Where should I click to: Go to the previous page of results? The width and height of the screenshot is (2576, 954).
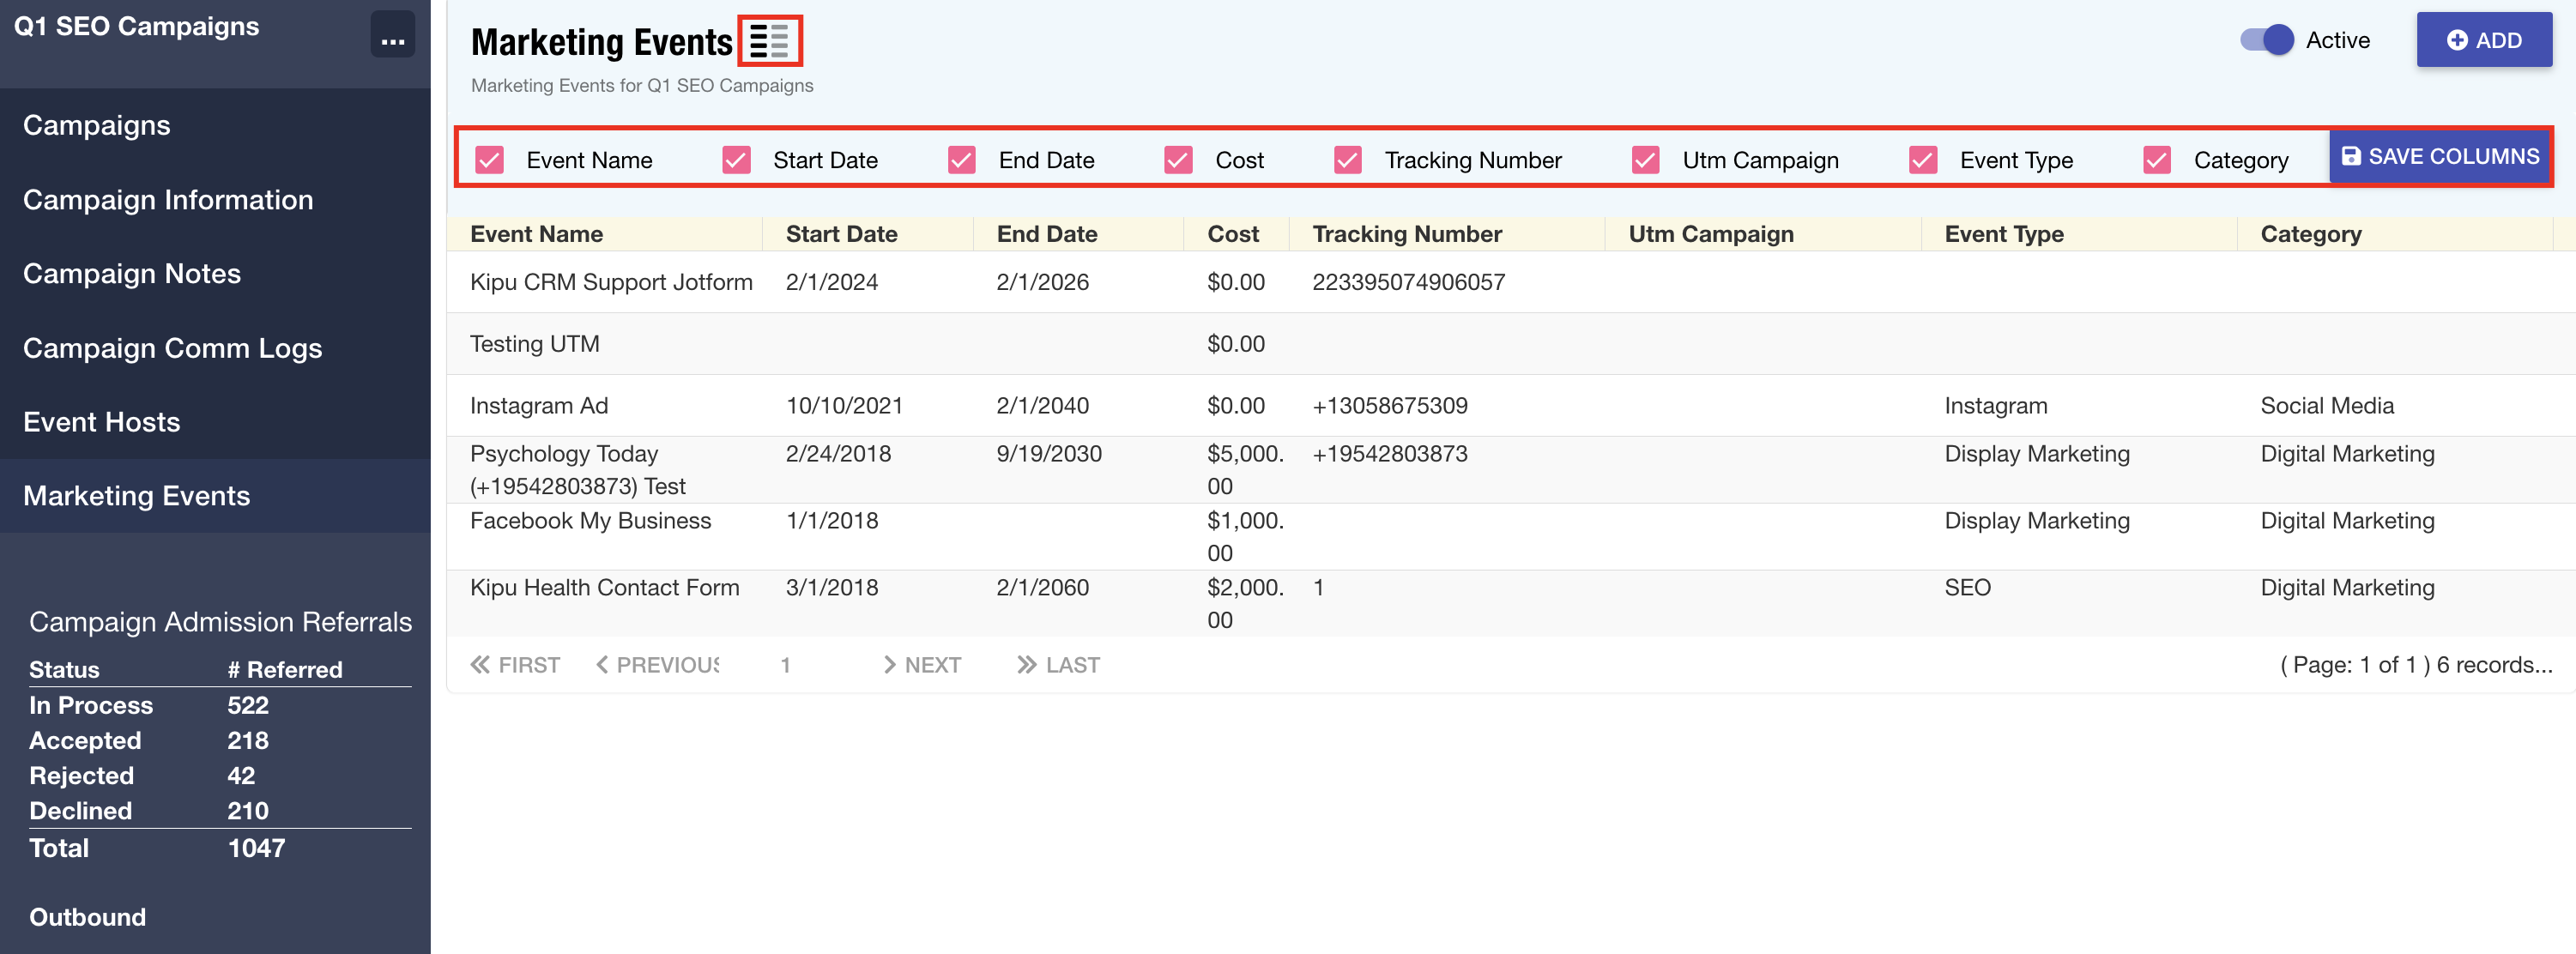click(x=657, y=665)
